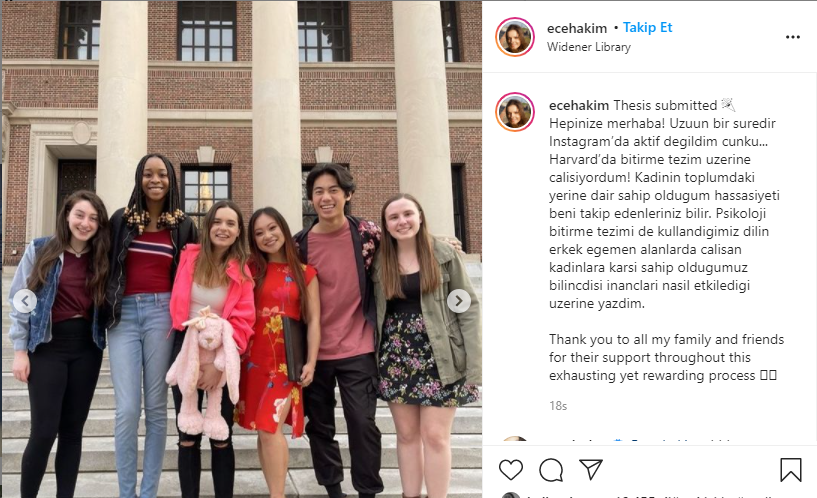
Task: Open profile picture beside Widener Library label
Action: (515, 36)
